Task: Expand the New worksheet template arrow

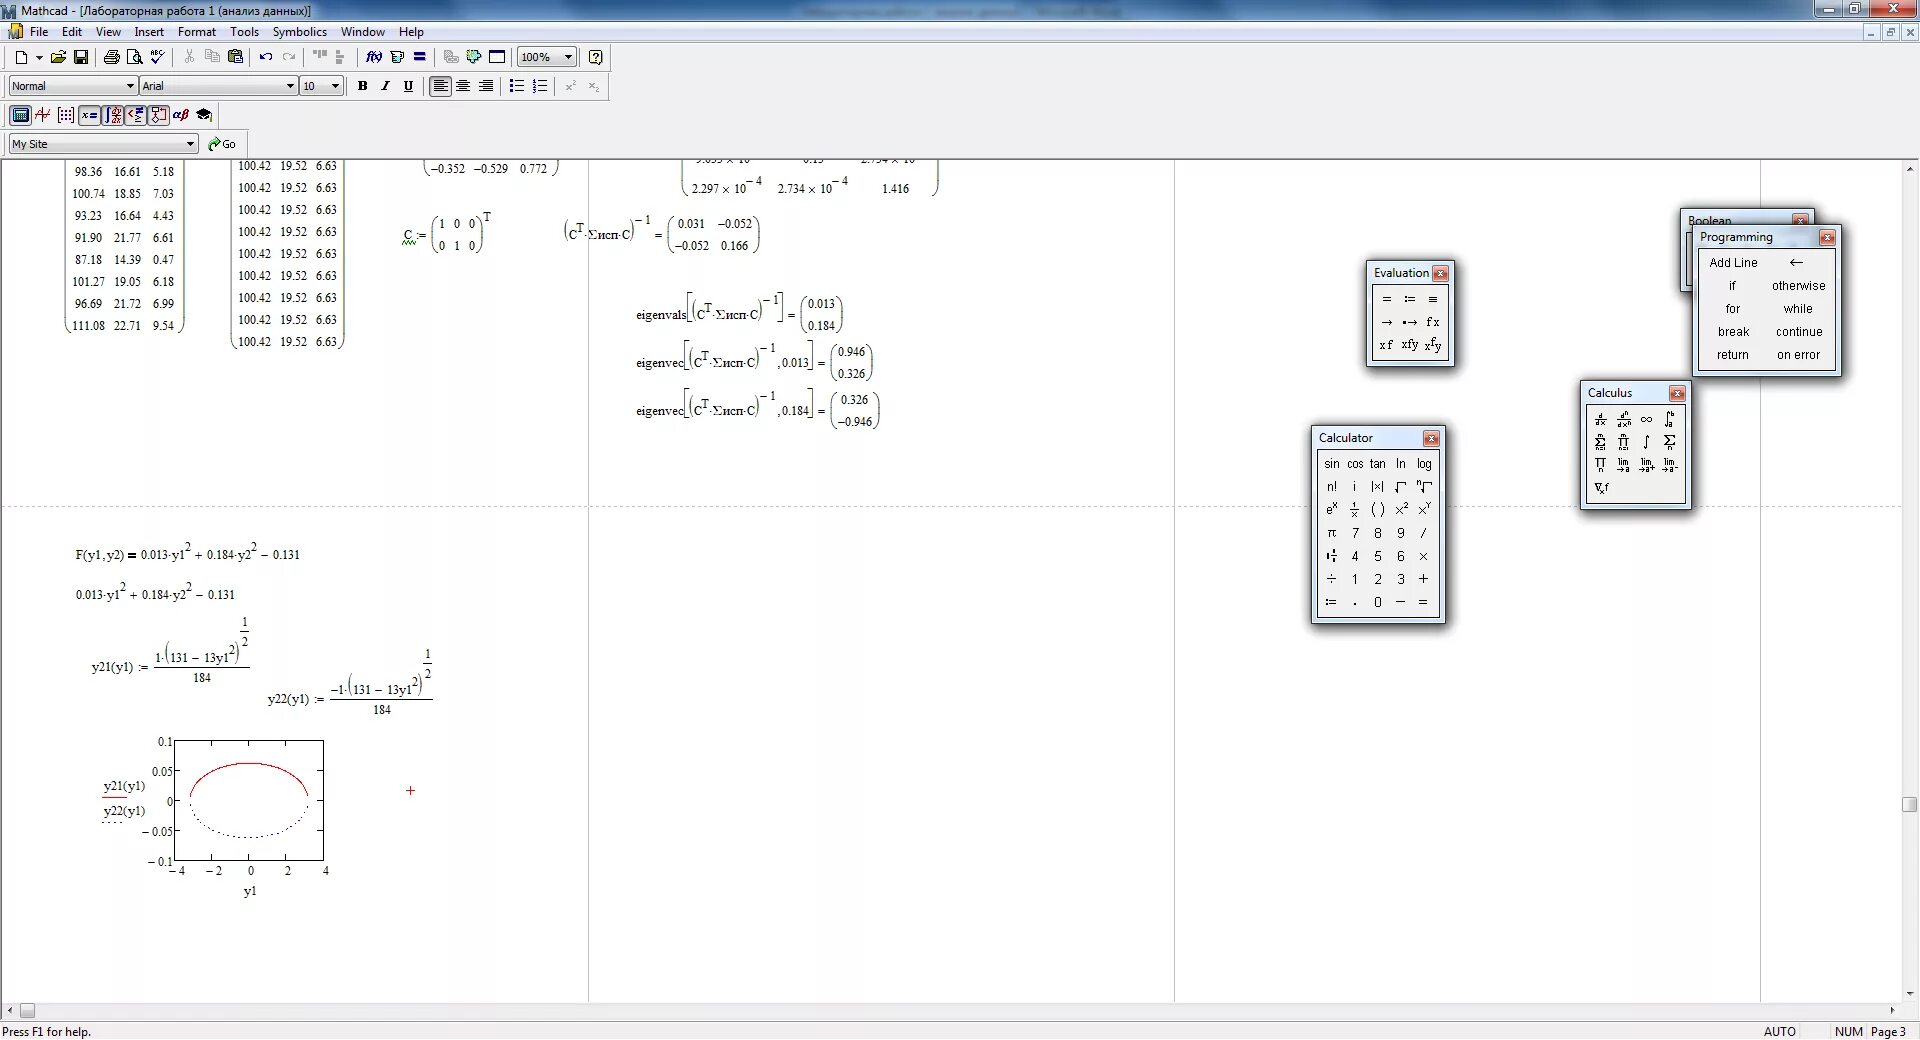Action: [x=39, y=57]
